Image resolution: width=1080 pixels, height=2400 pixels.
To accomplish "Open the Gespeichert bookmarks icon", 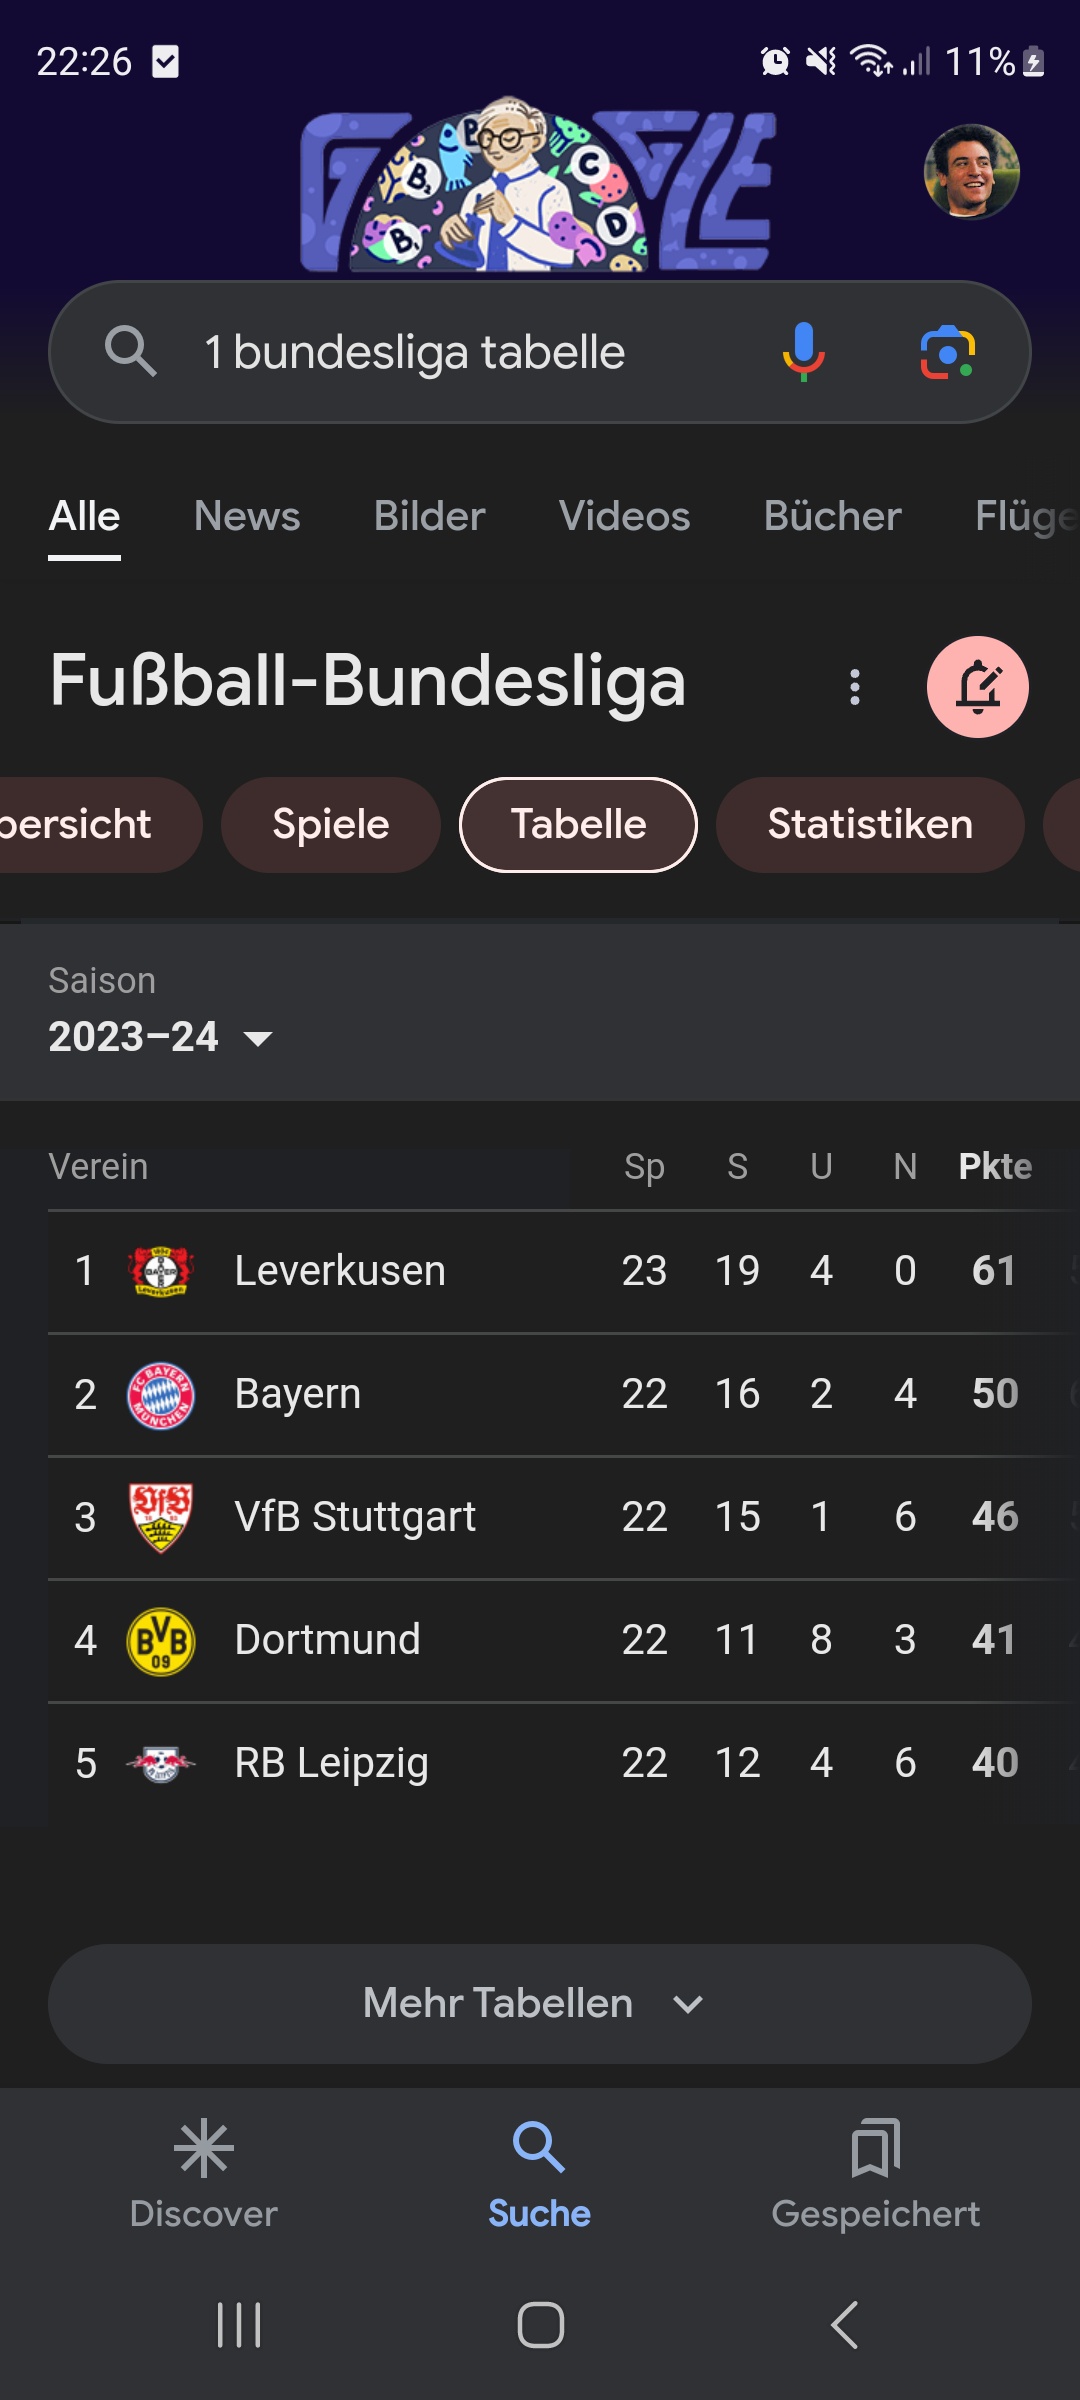I will [x=875, y=2148].
